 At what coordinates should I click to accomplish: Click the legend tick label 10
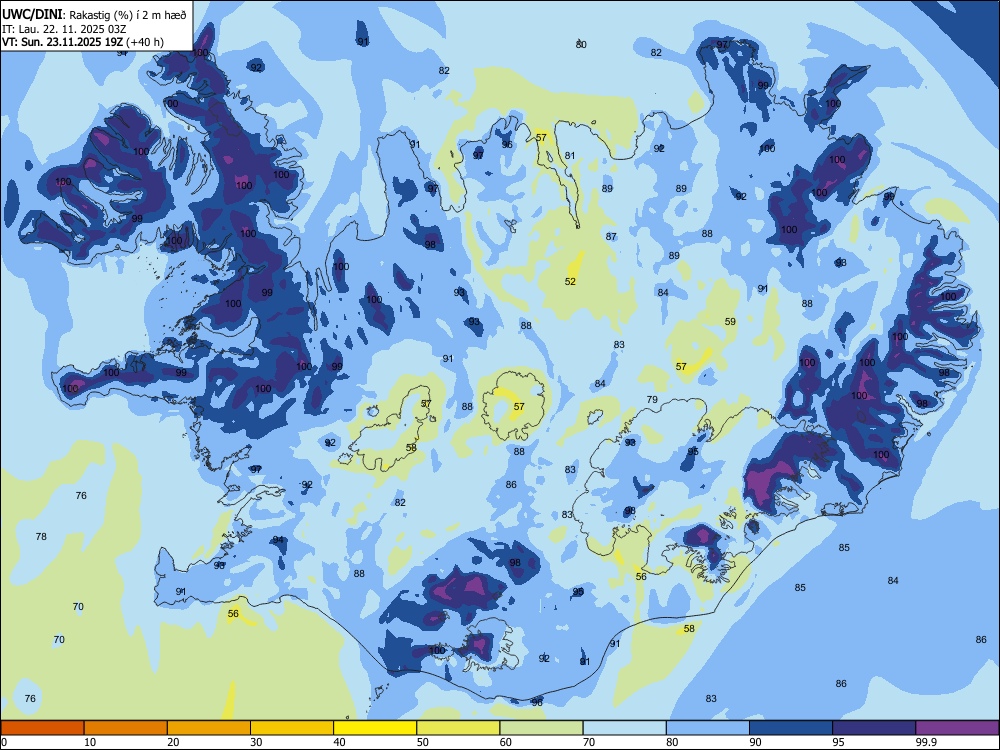[x=90, y=742]
